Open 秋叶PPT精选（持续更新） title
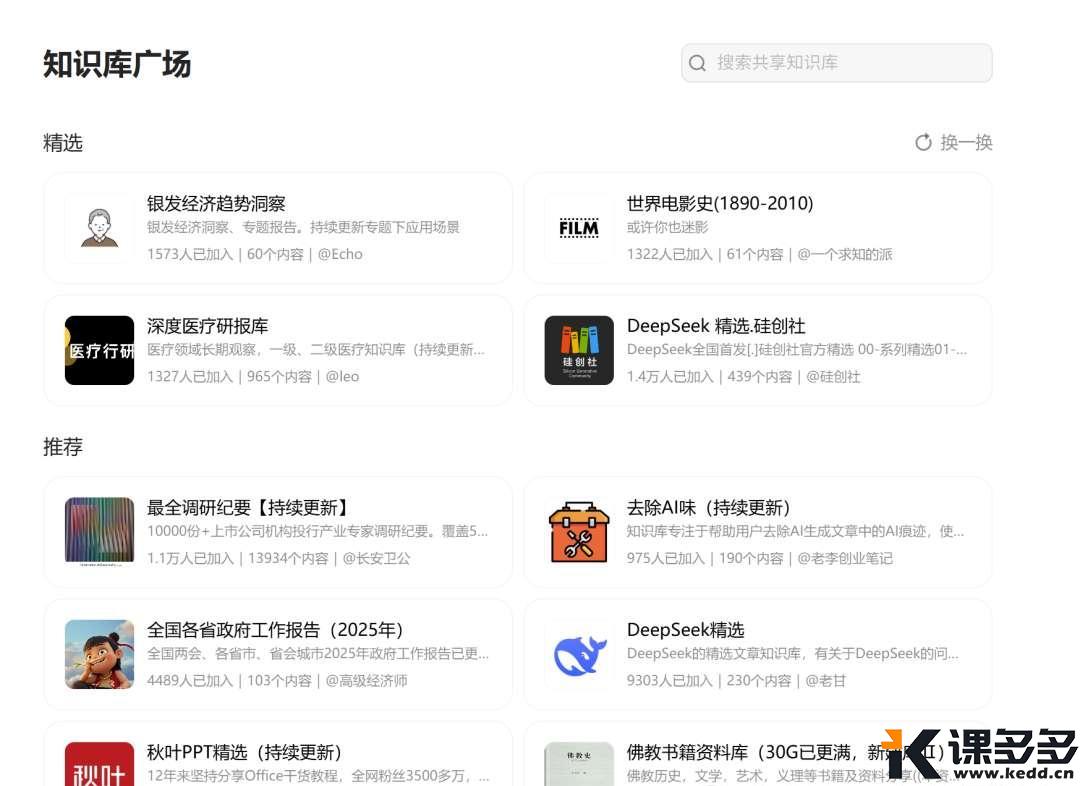This screenshot has height=786, width=1080. pos(245,752)
